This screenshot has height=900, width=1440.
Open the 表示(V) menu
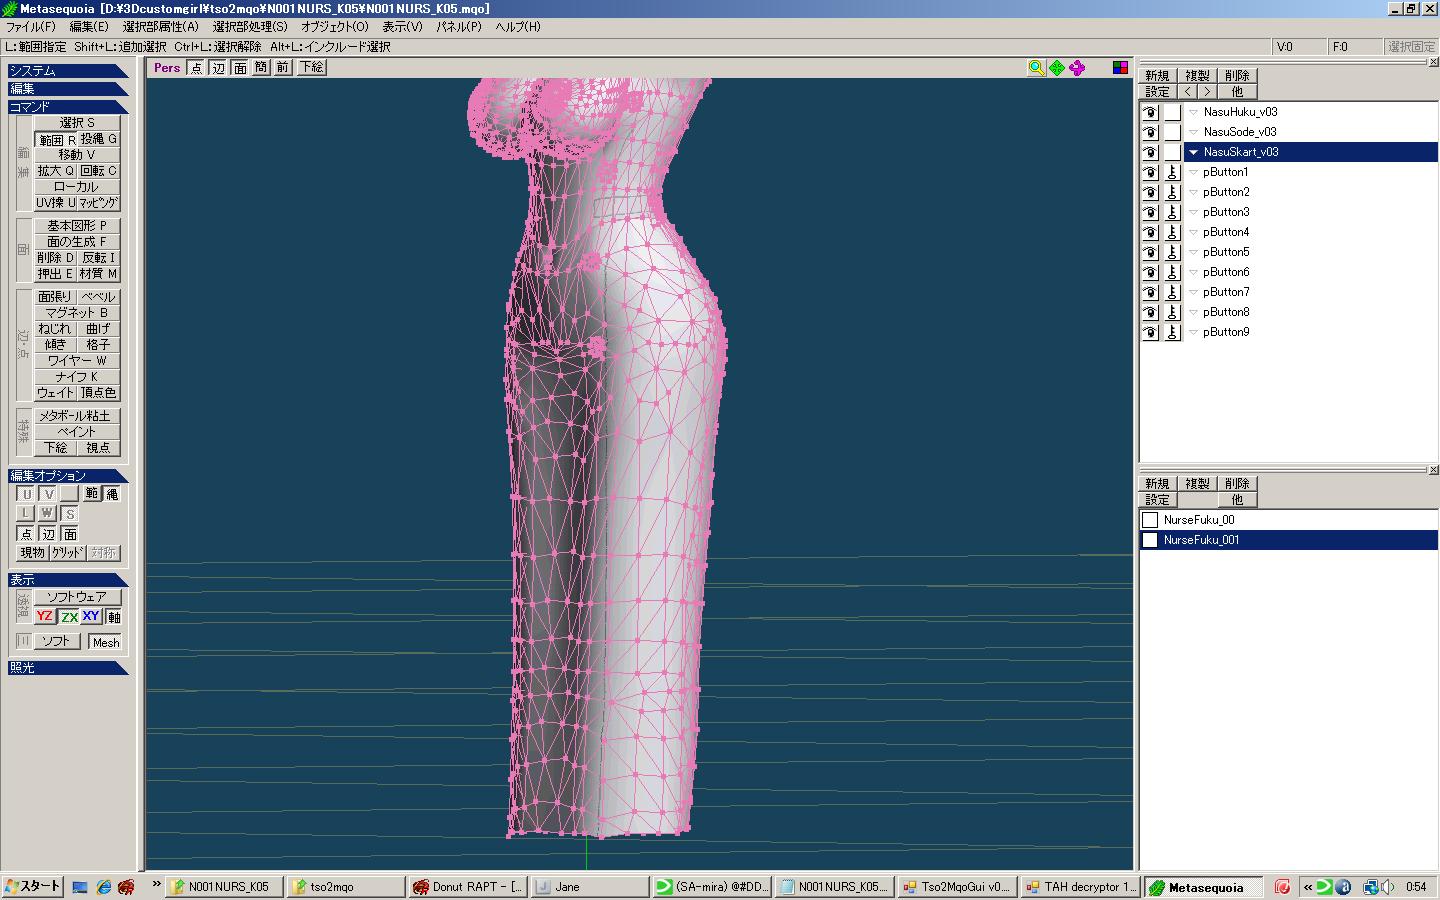[402, 27]
